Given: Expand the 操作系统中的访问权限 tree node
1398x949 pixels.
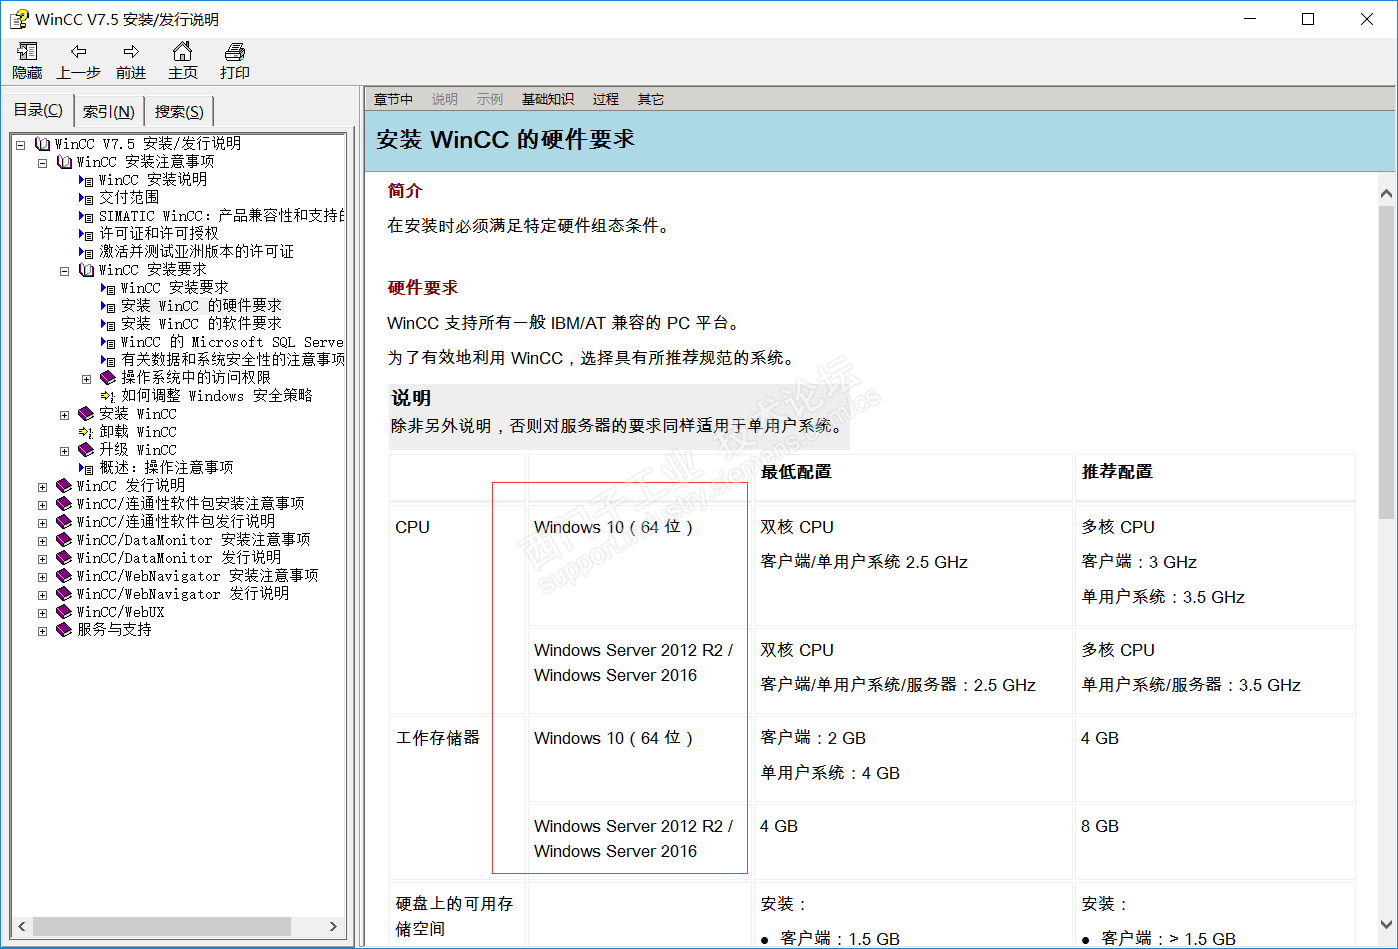Looking at the screenshot, I should click(86, 377).
